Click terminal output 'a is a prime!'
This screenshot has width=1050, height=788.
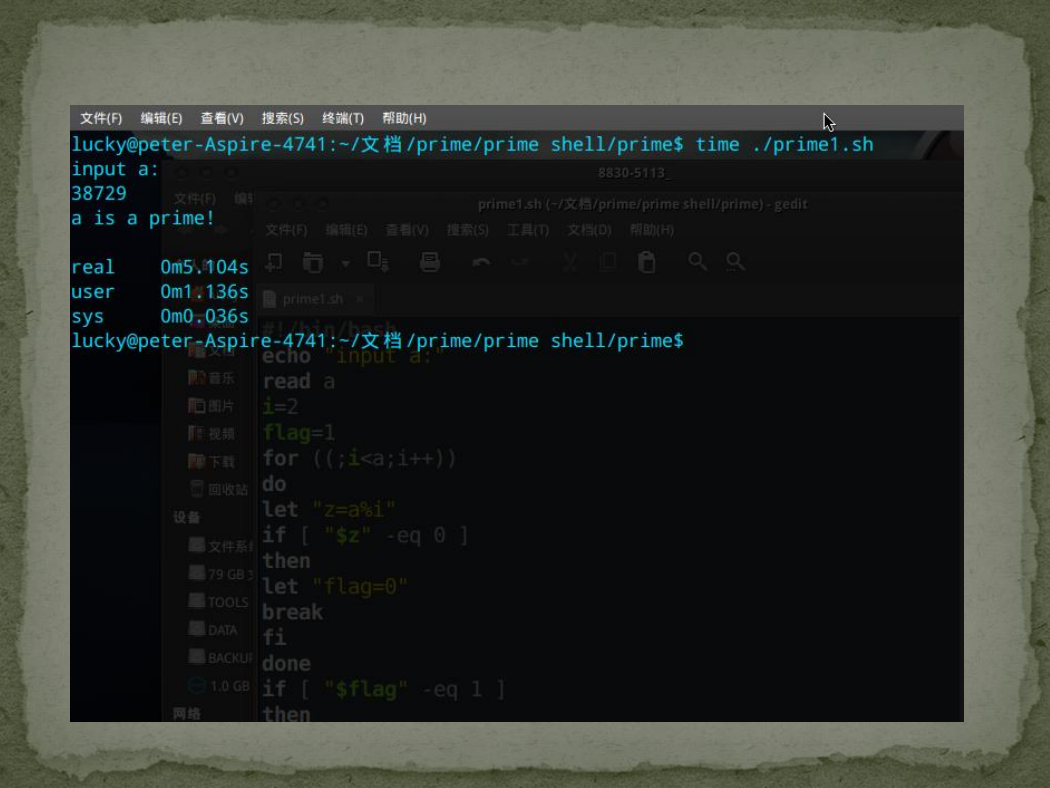(x=143, y=218)
